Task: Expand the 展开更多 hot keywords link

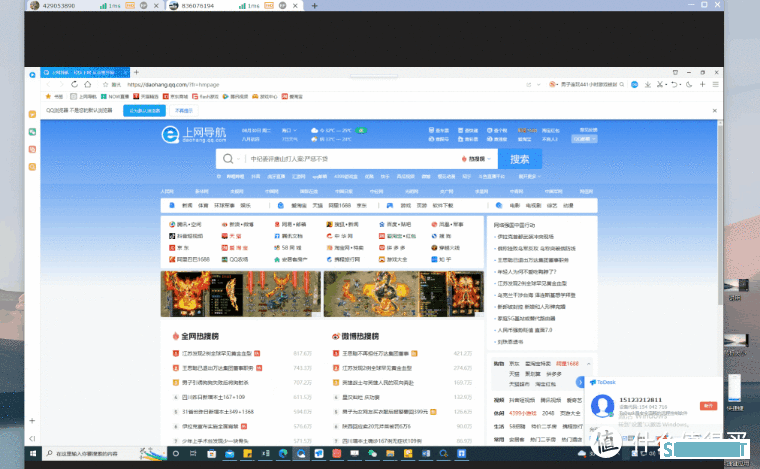Action: [x=529, y=176]
